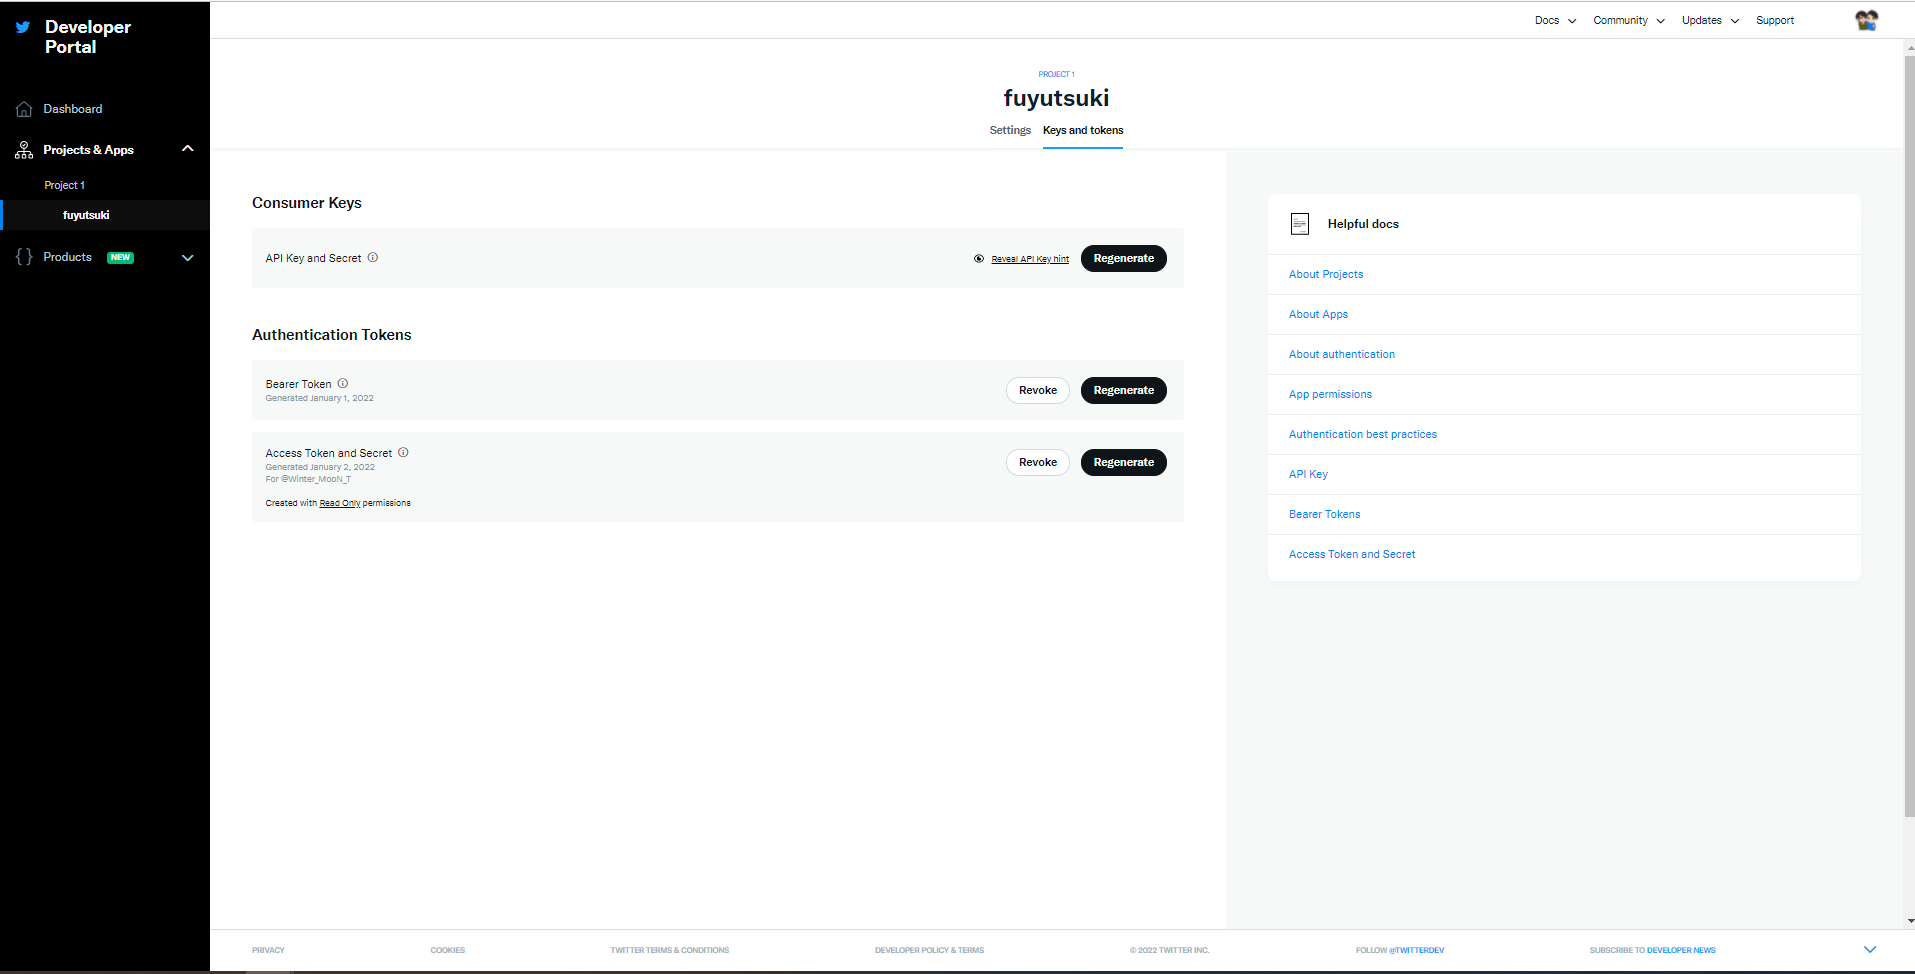1915x974 pixels.
Task: Expand the footer chevron arrow
Action: 1870,949
